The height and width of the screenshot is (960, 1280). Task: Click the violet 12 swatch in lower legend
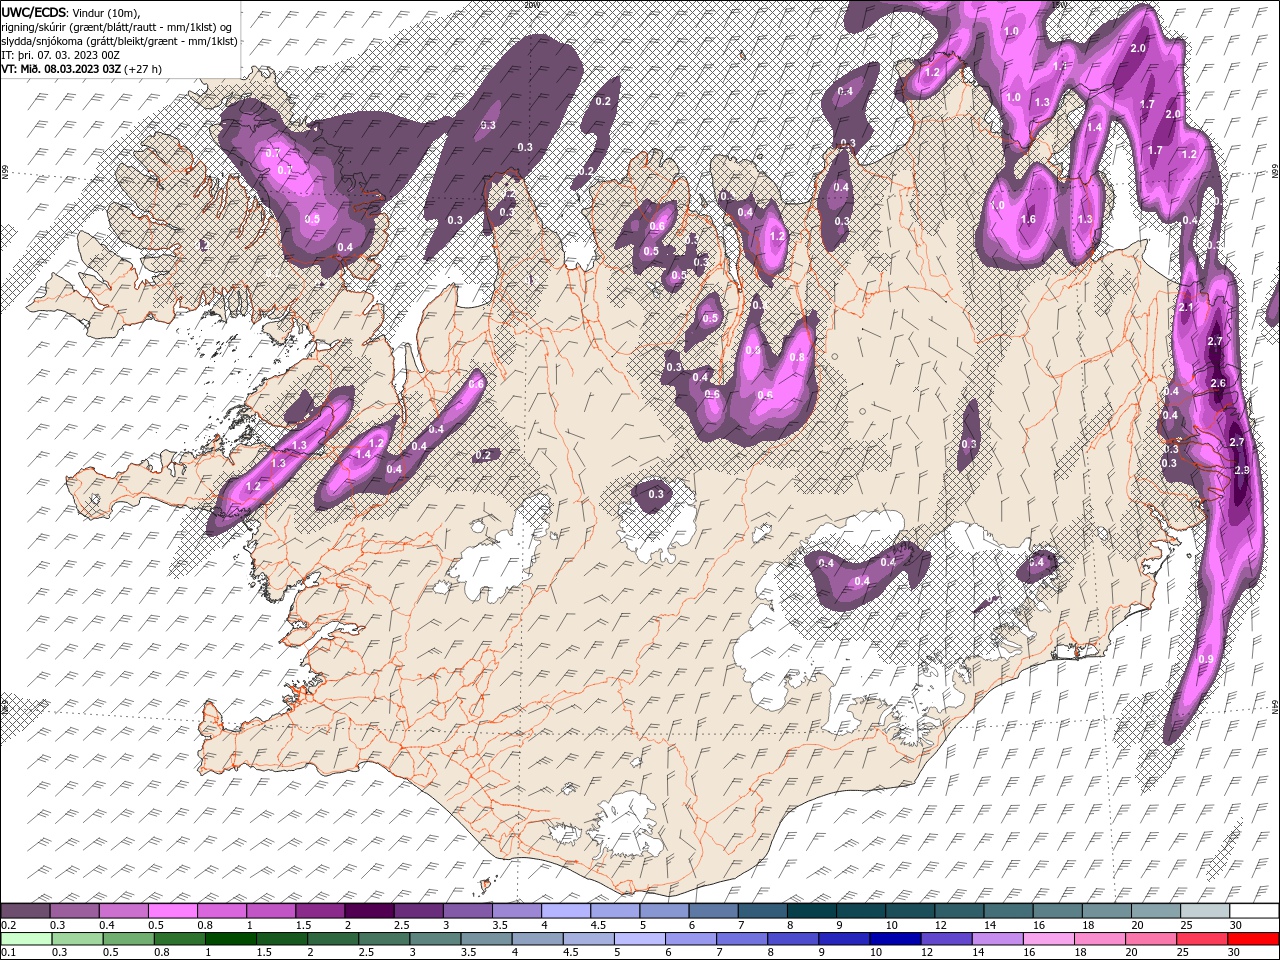[x=946, y=939]
